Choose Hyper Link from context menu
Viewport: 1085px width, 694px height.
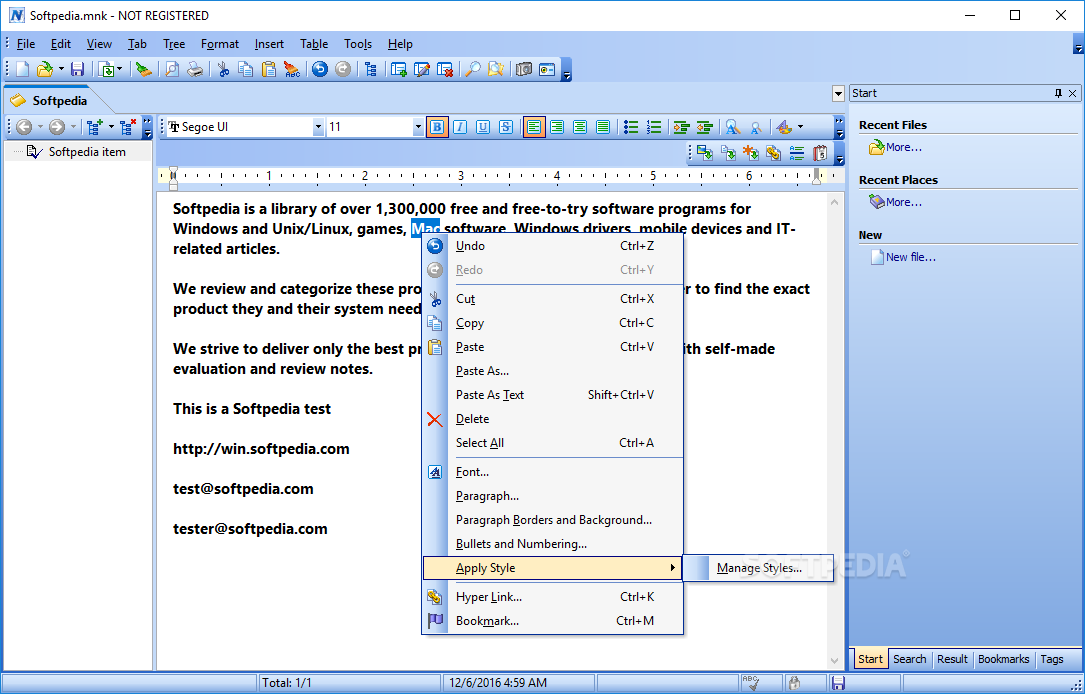pyautogui.click(x=553, y=596)
